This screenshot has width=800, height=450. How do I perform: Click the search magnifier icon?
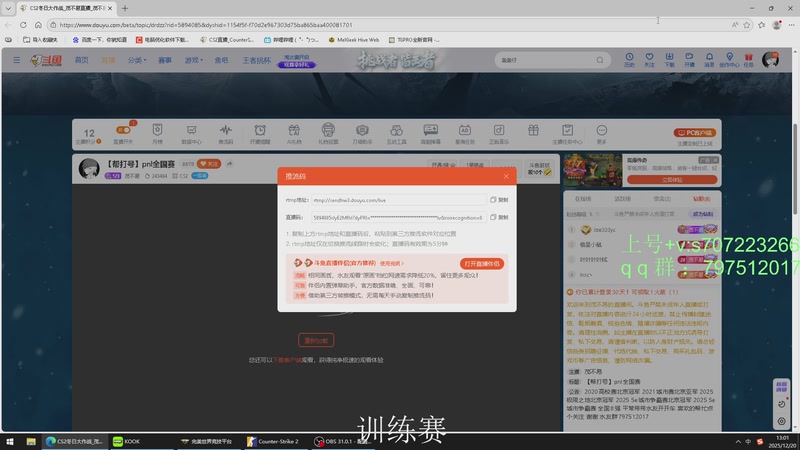tap(600, 60)
